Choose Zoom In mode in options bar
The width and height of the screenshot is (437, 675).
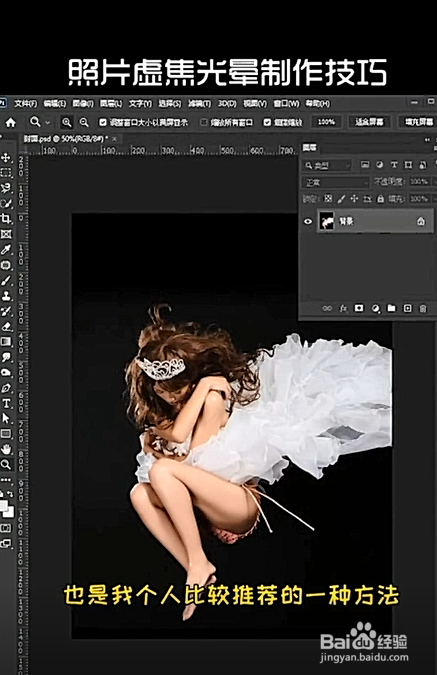point(66,123)
